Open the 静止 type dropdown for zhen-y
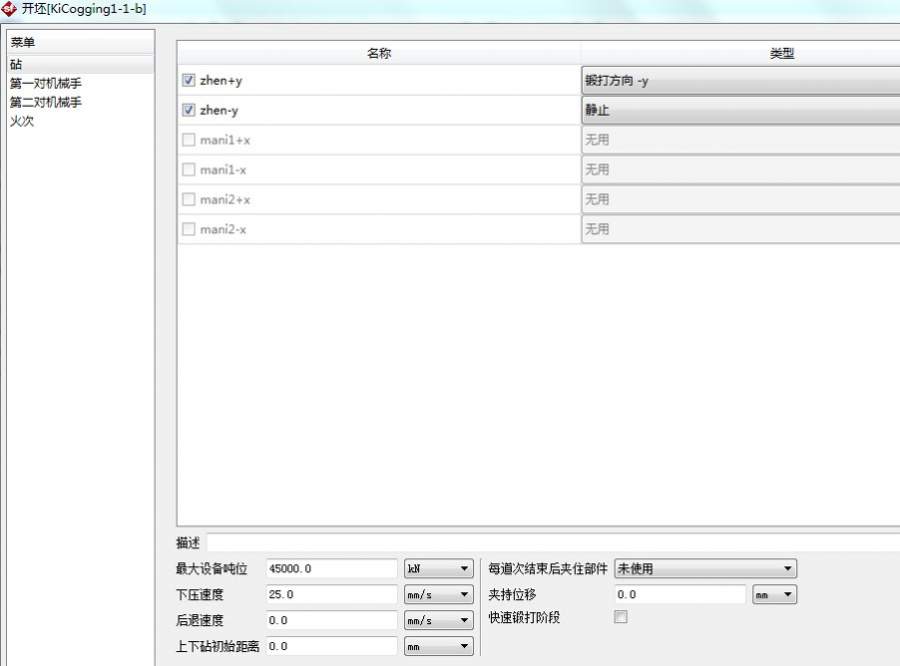 tap(740, 110)
